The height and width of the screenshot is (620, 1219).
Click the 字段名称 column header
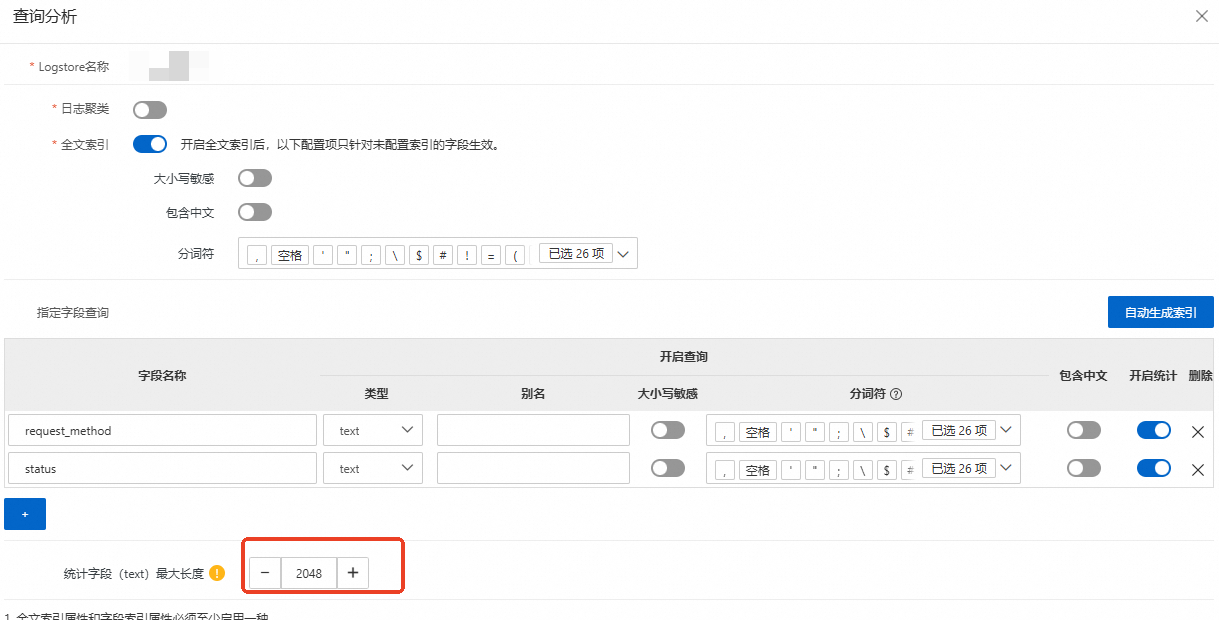162,375
